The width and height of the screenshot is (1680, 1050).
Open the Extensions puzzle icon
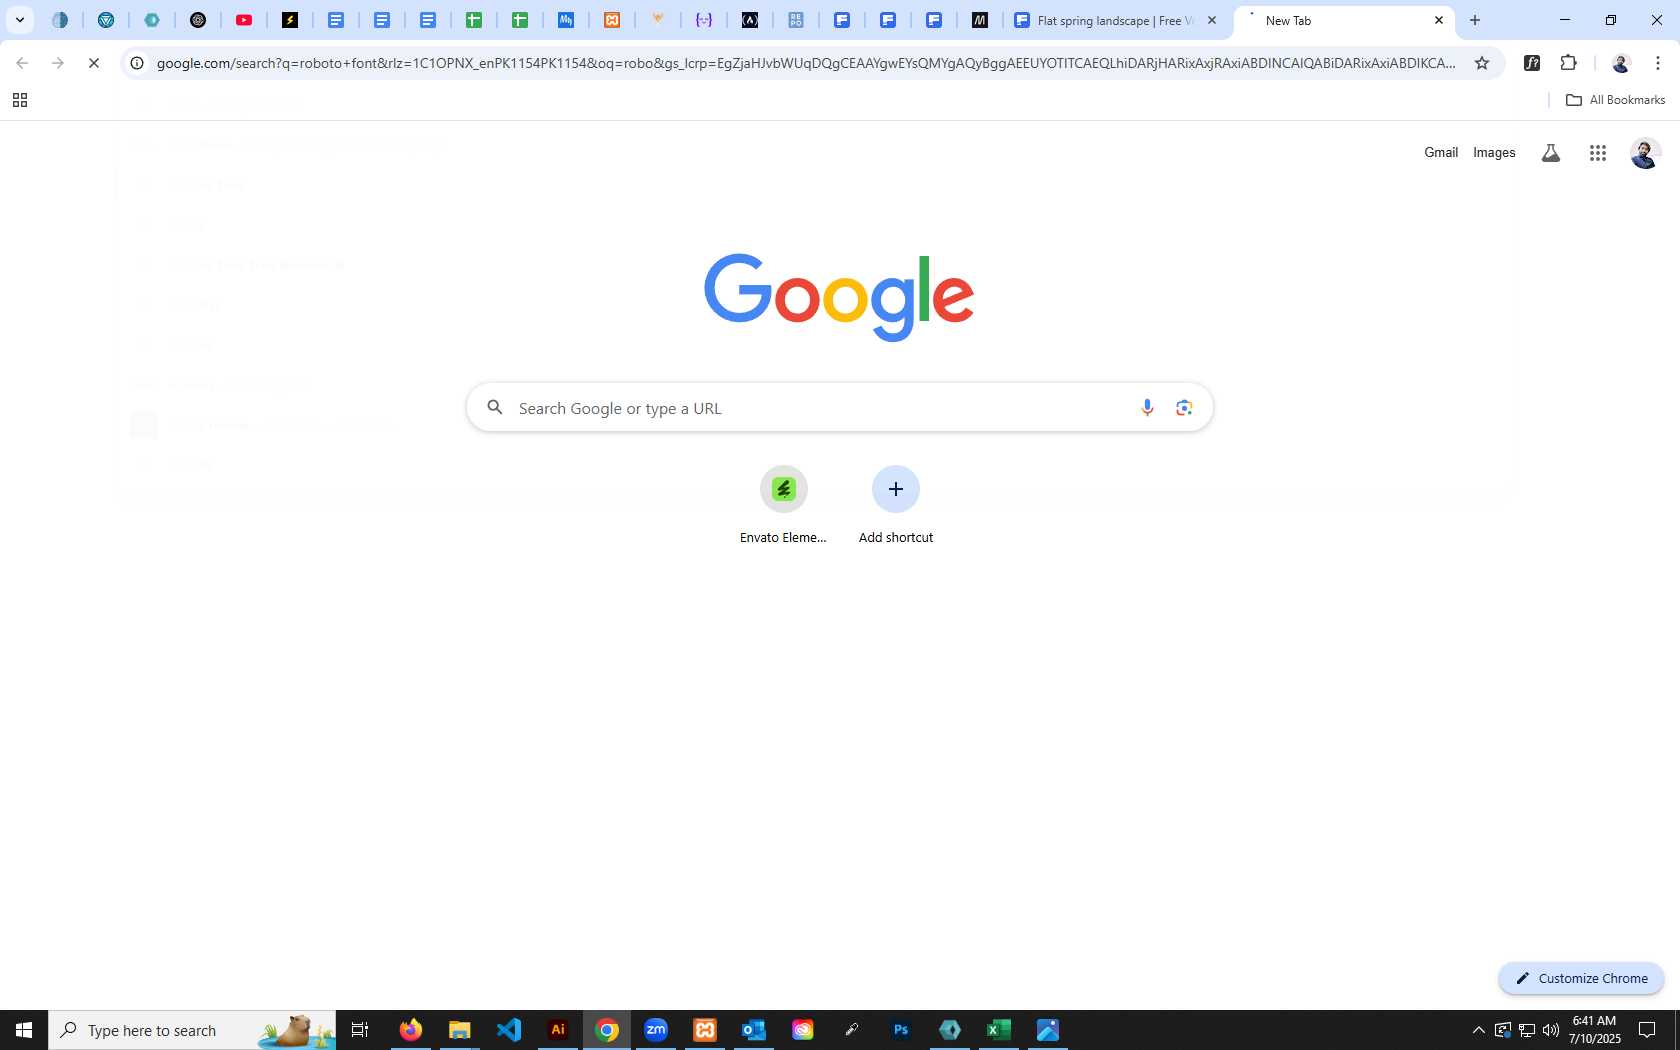[x=1568, y=63]
